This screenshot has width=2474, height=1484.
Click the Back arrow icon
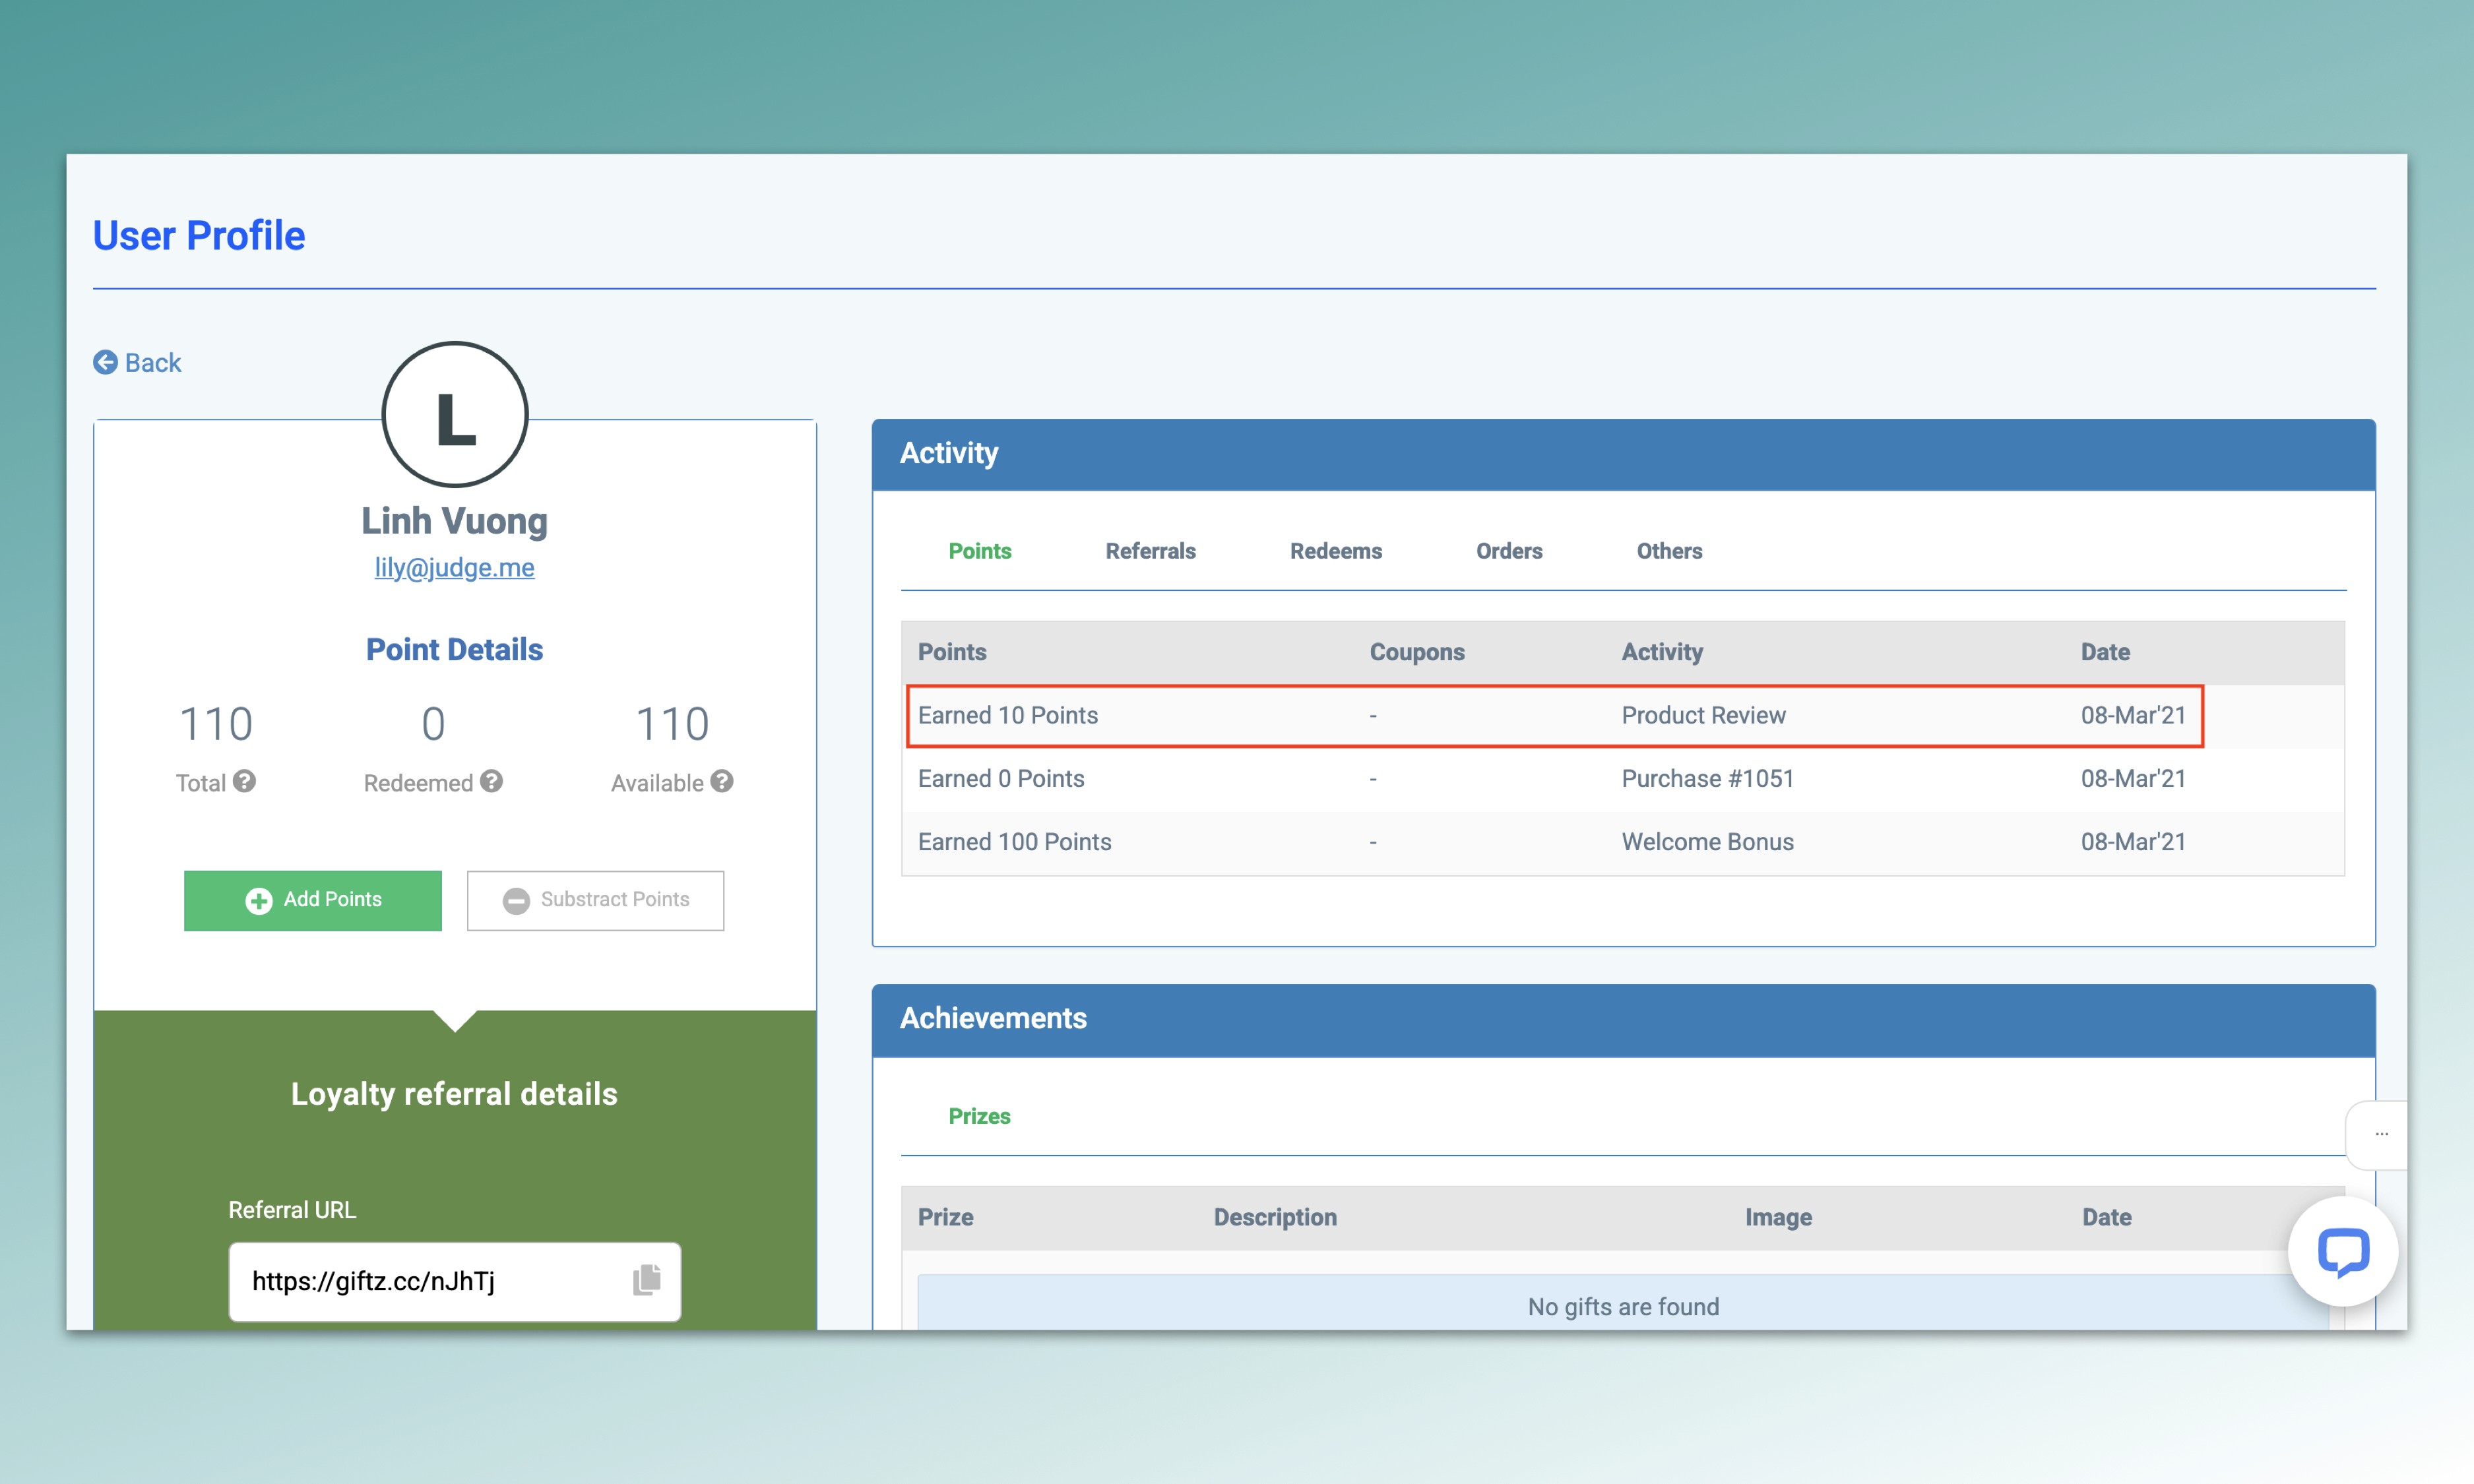point(105,362)
